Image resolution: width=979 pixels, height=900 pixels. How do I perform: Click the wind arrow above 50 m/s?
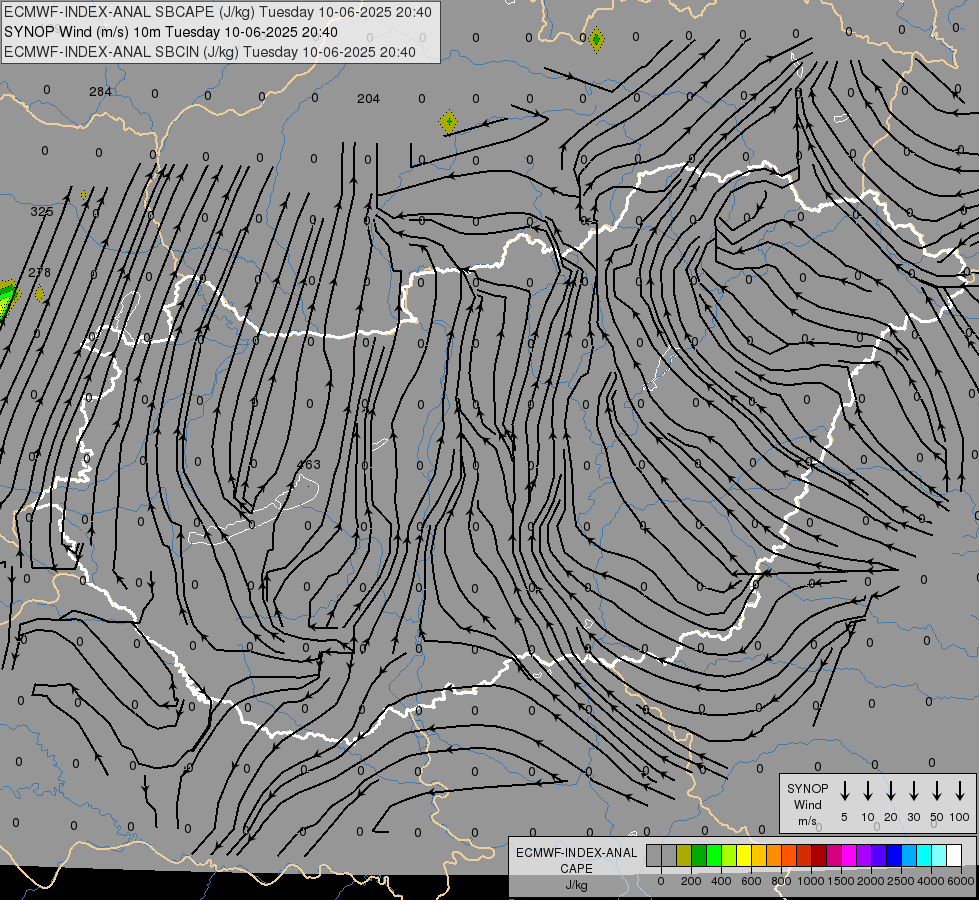[x=937, y=791]
